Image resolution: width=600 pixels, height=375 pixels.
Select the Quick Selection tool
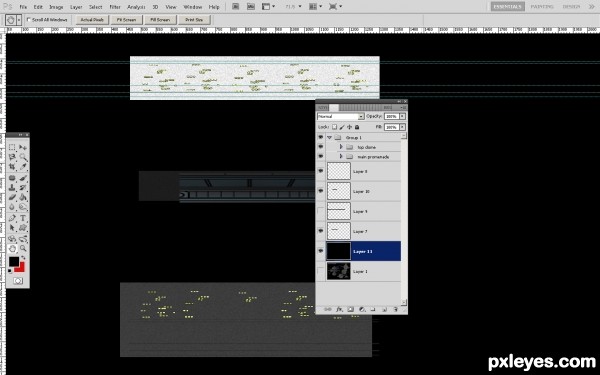23,157
